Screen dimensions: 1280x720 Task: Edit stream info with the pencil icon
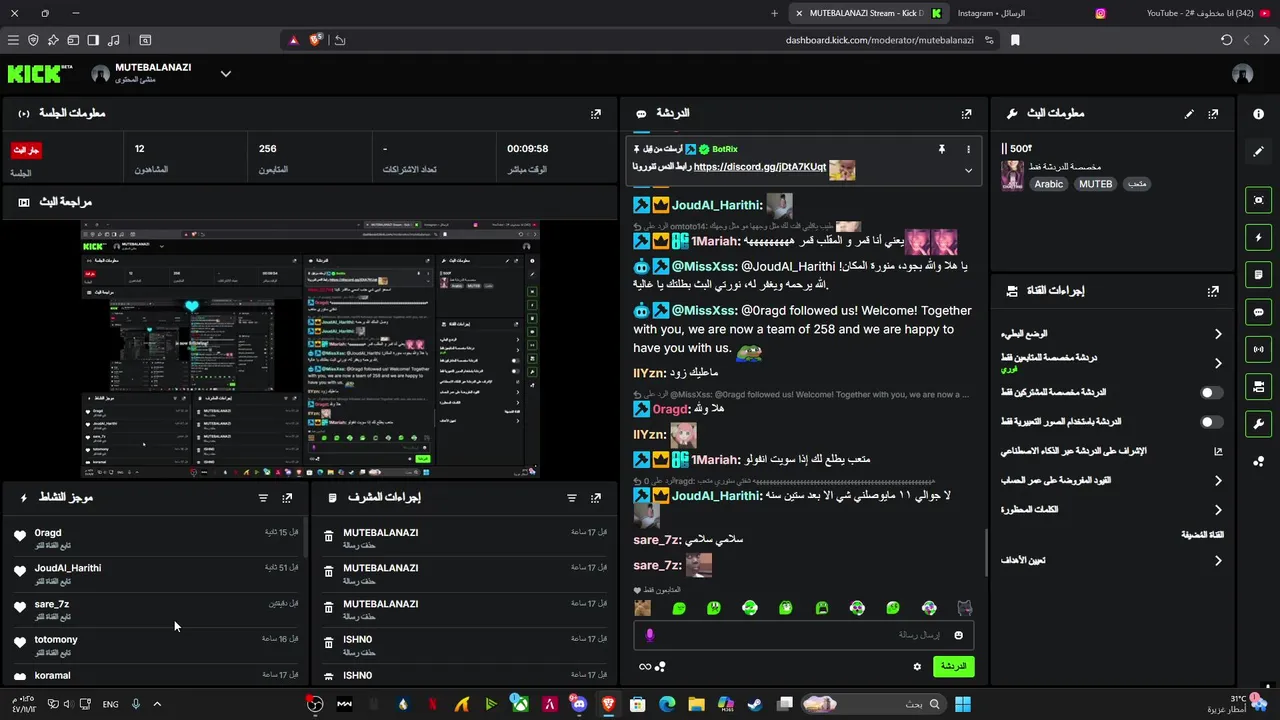[1189, 114]
